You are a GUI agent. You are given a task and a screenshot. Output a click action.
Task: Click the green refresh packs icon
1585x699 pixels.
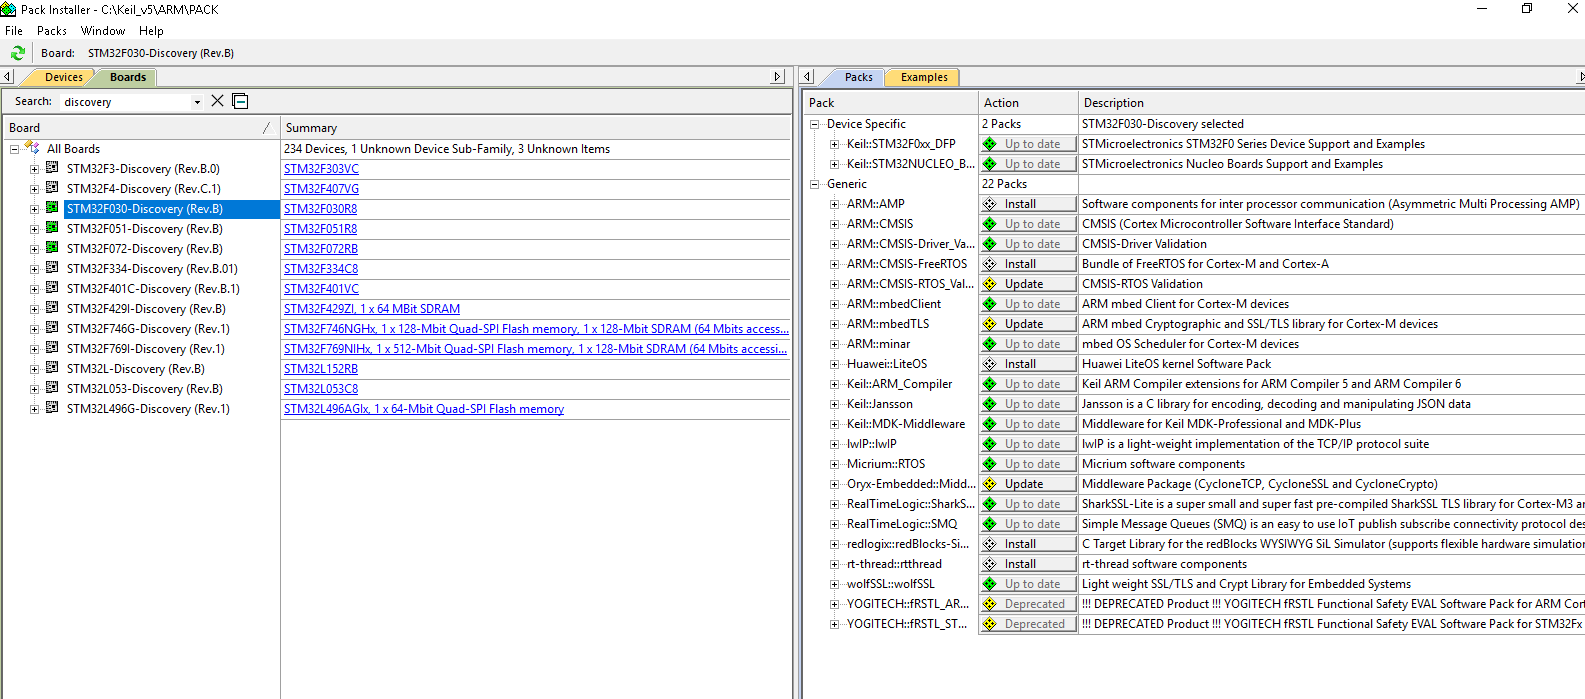[17, 53]
